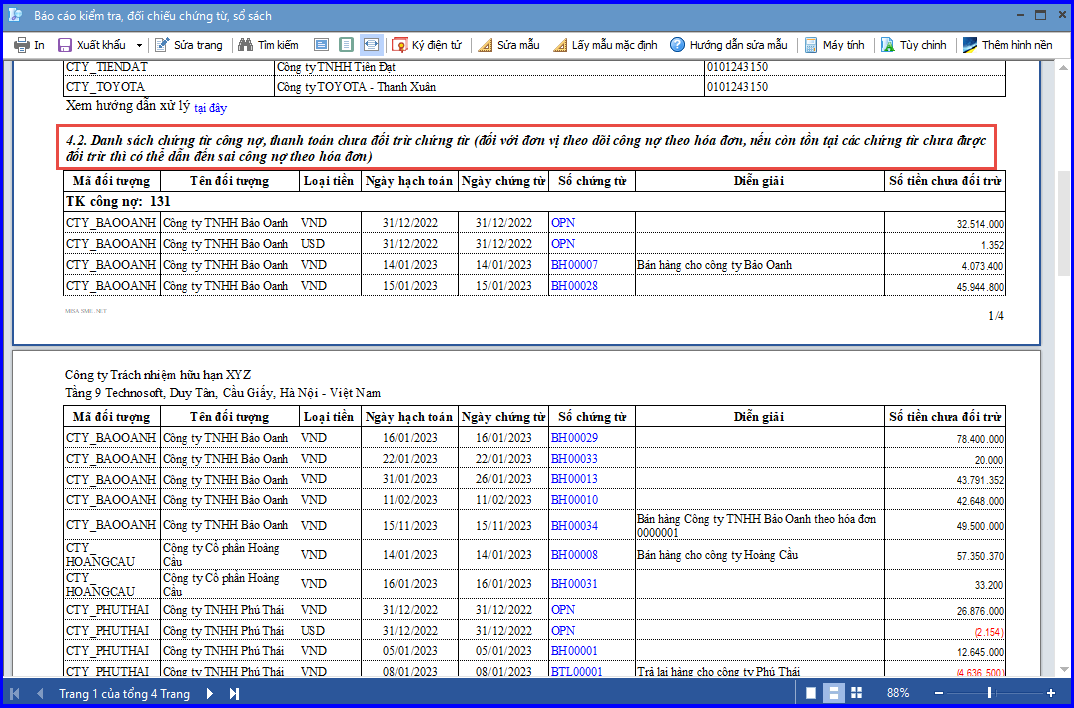Click the vertical scrollbar up arrow
This screenshot has width=1074, height=708.
click(x=1063, y=68)
